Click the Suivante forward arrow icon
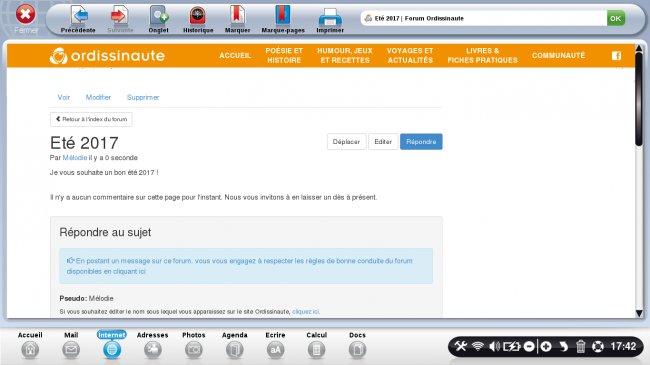This screenshot has width=650, height=365. tap(120, 16)
